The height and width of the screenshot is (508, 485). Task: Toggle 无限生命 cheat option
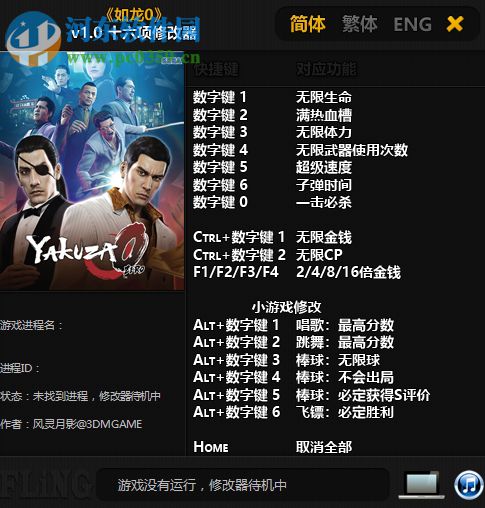324,97
